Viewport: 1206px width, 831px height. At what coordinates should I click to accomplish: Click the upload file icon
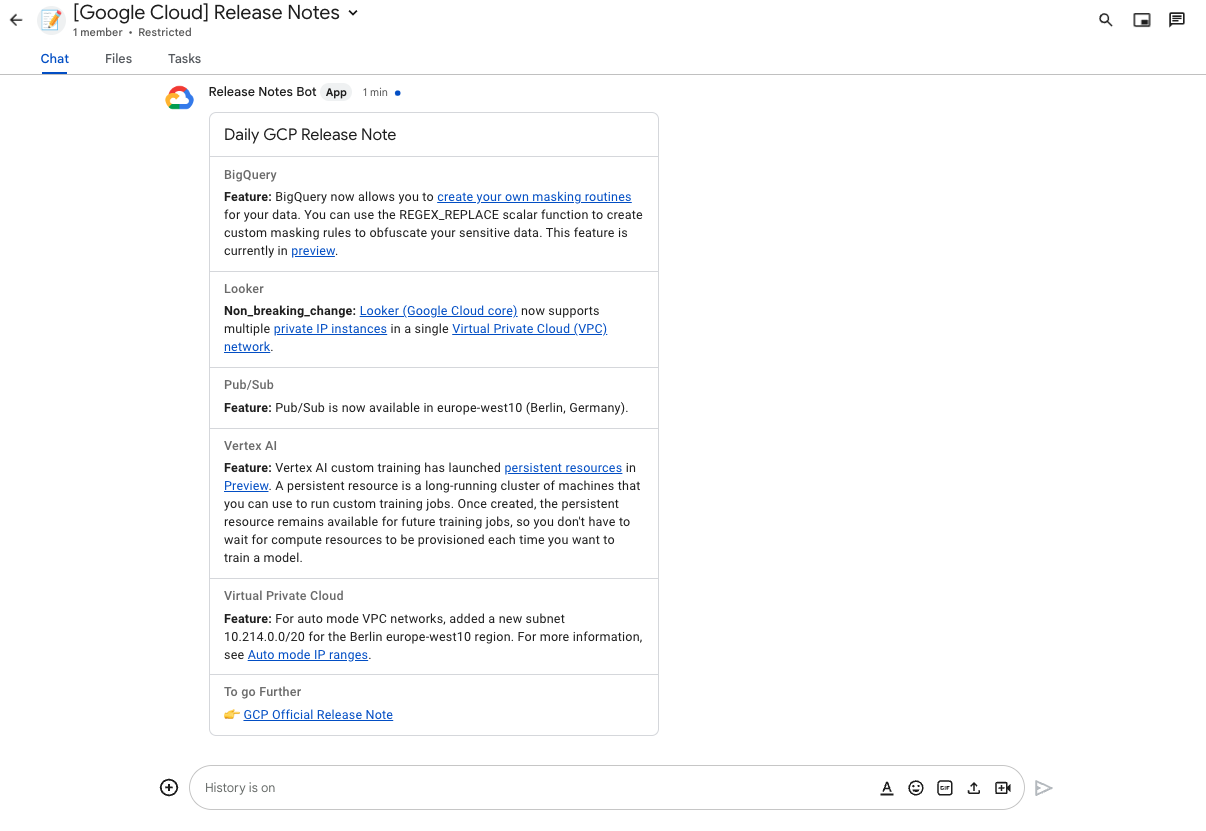point(973,788)
